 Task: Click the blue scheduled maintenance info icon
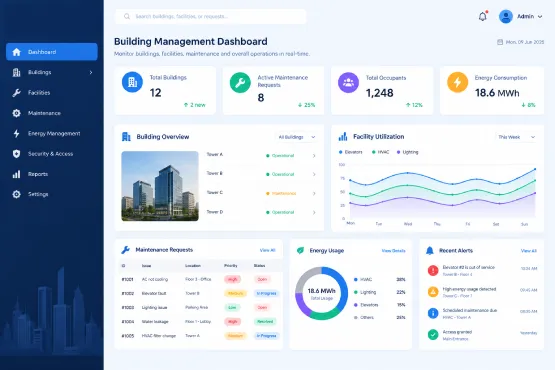433,313
